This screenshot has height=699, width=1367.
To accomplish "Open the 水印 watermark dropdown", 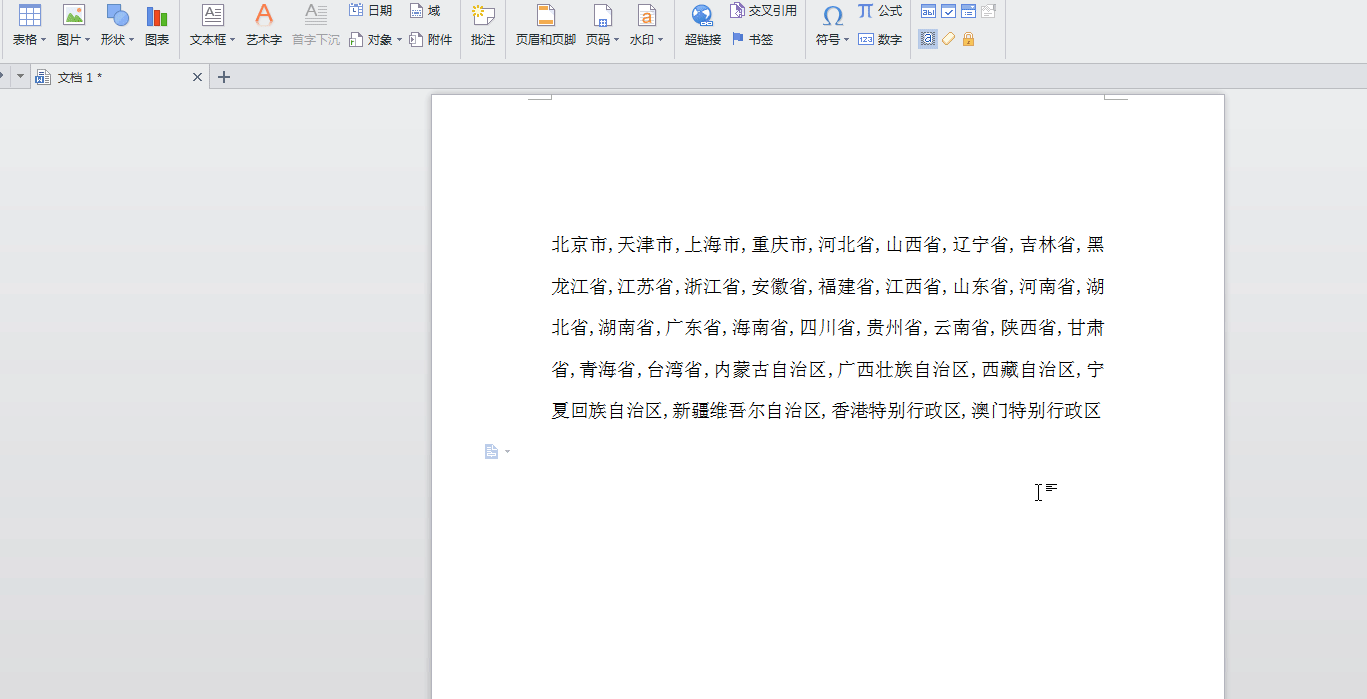I will tap(646, 40).
